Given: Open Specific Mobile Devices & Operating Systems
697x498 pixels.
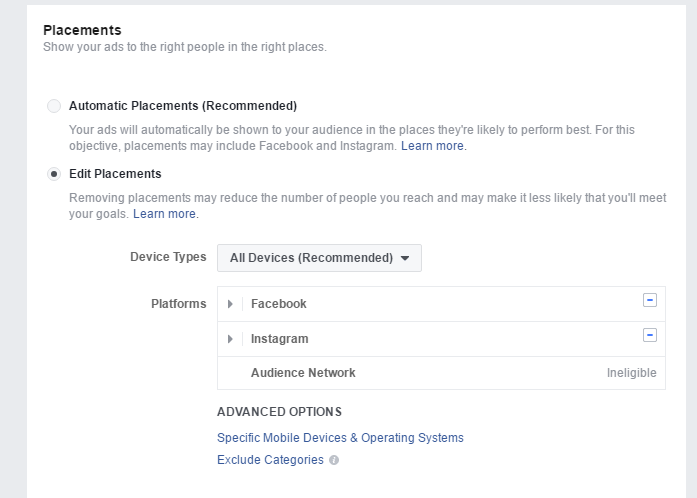Looking at the screenshot, I should pos(340,438).
